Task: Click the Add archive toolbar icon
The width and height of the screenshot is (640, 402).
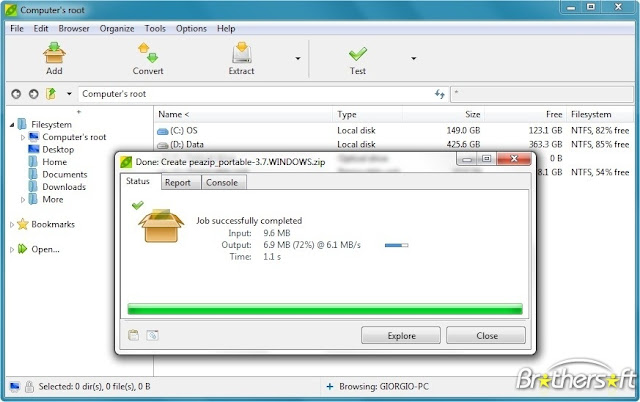Action: tap(54, 53)
